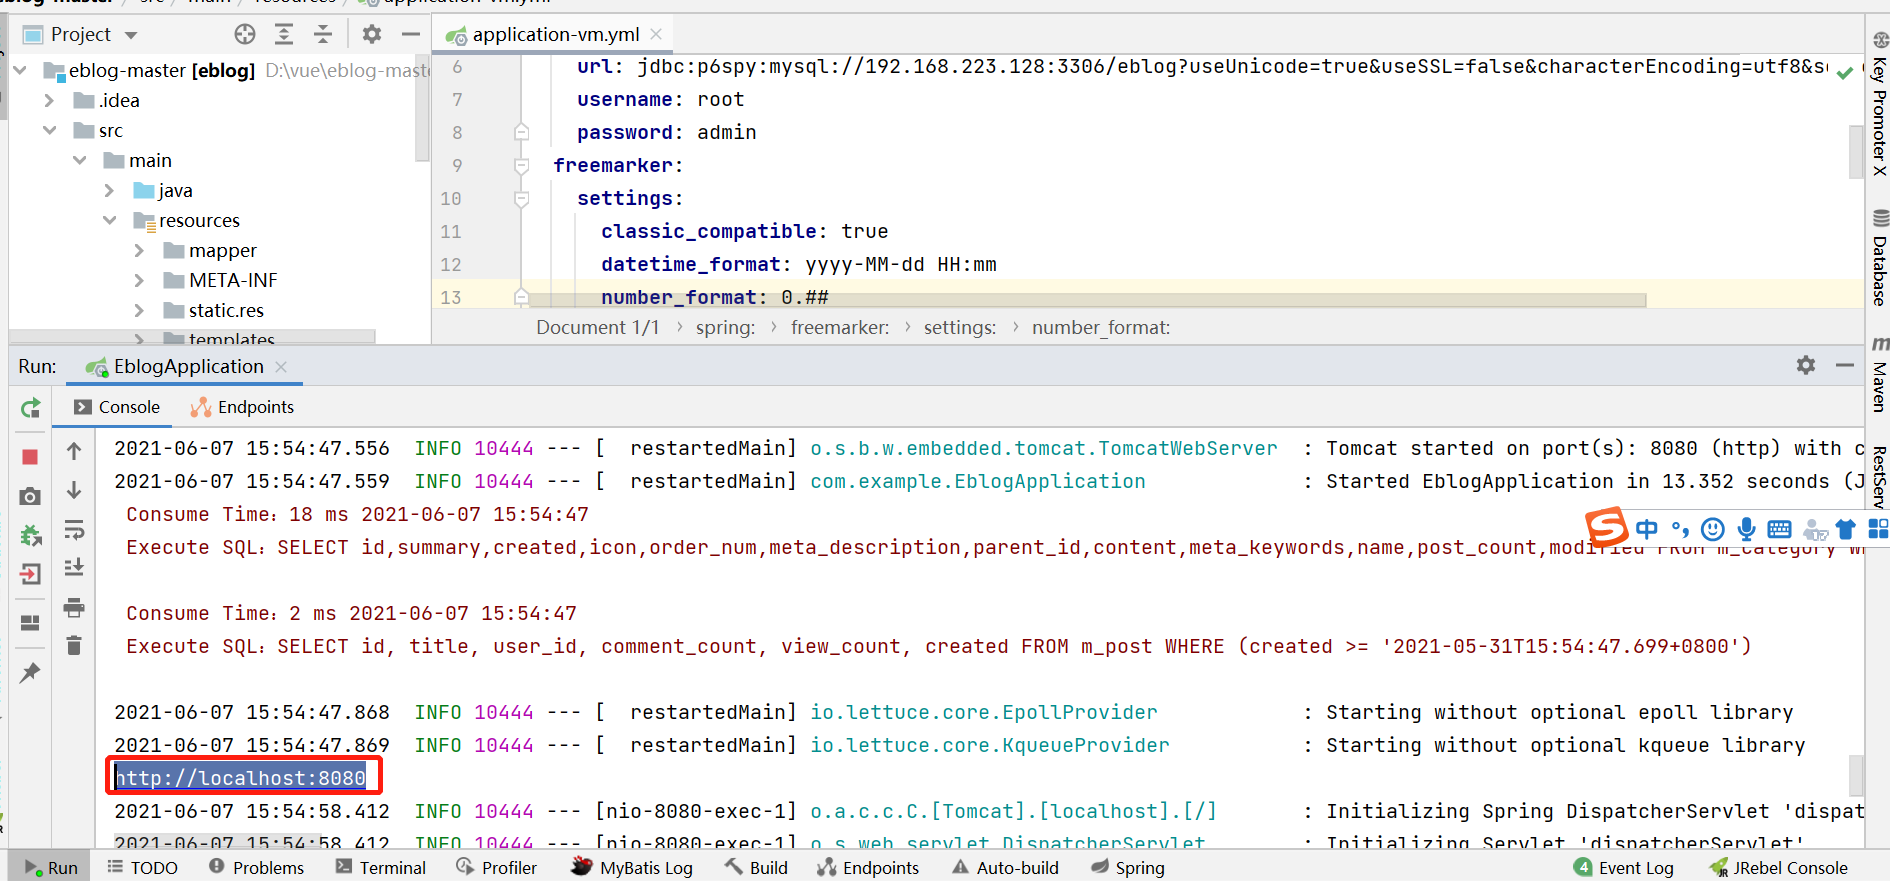This screenshot has width=1890, height=881.
Task: Open Project panel settings gear
Action: 372,34
